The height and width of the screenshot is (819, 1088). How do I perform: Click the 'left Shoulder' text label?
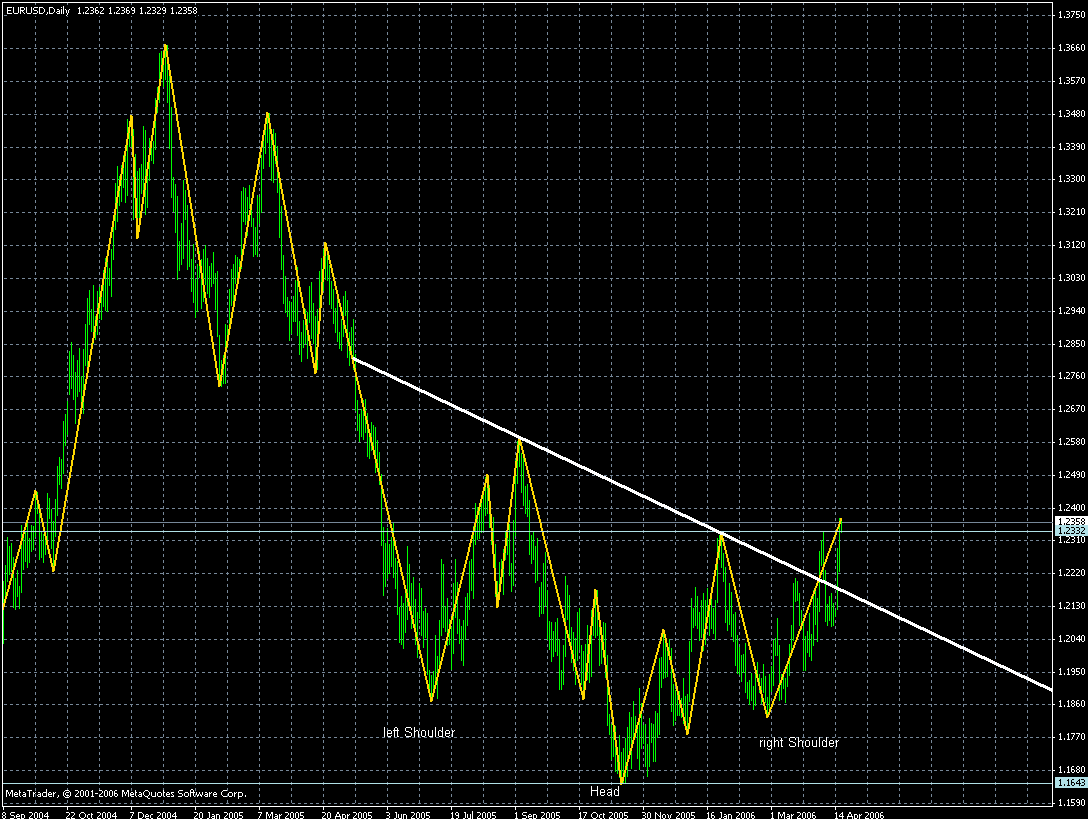[x=419, y=732]
